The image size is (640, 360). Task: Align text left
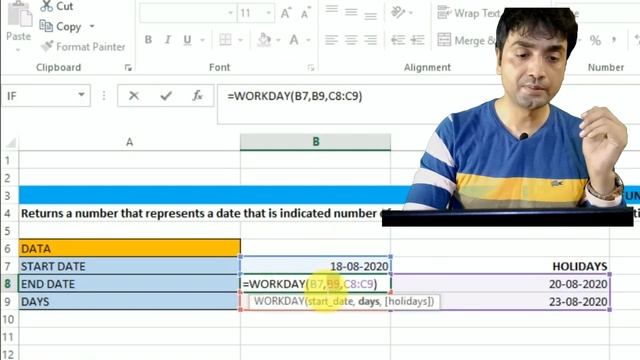click(x=331, y=40)
